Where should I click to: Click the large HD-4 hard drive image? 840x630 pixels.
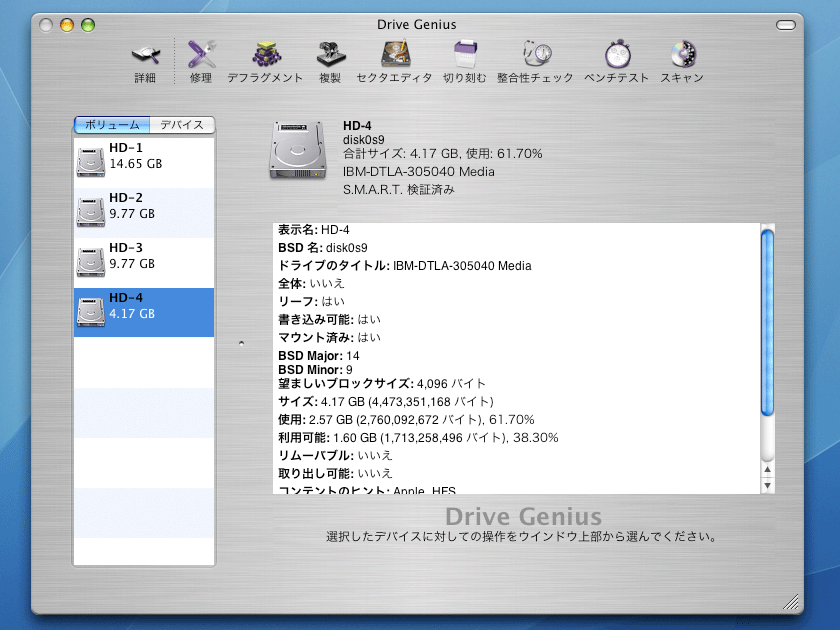[298, 150]
